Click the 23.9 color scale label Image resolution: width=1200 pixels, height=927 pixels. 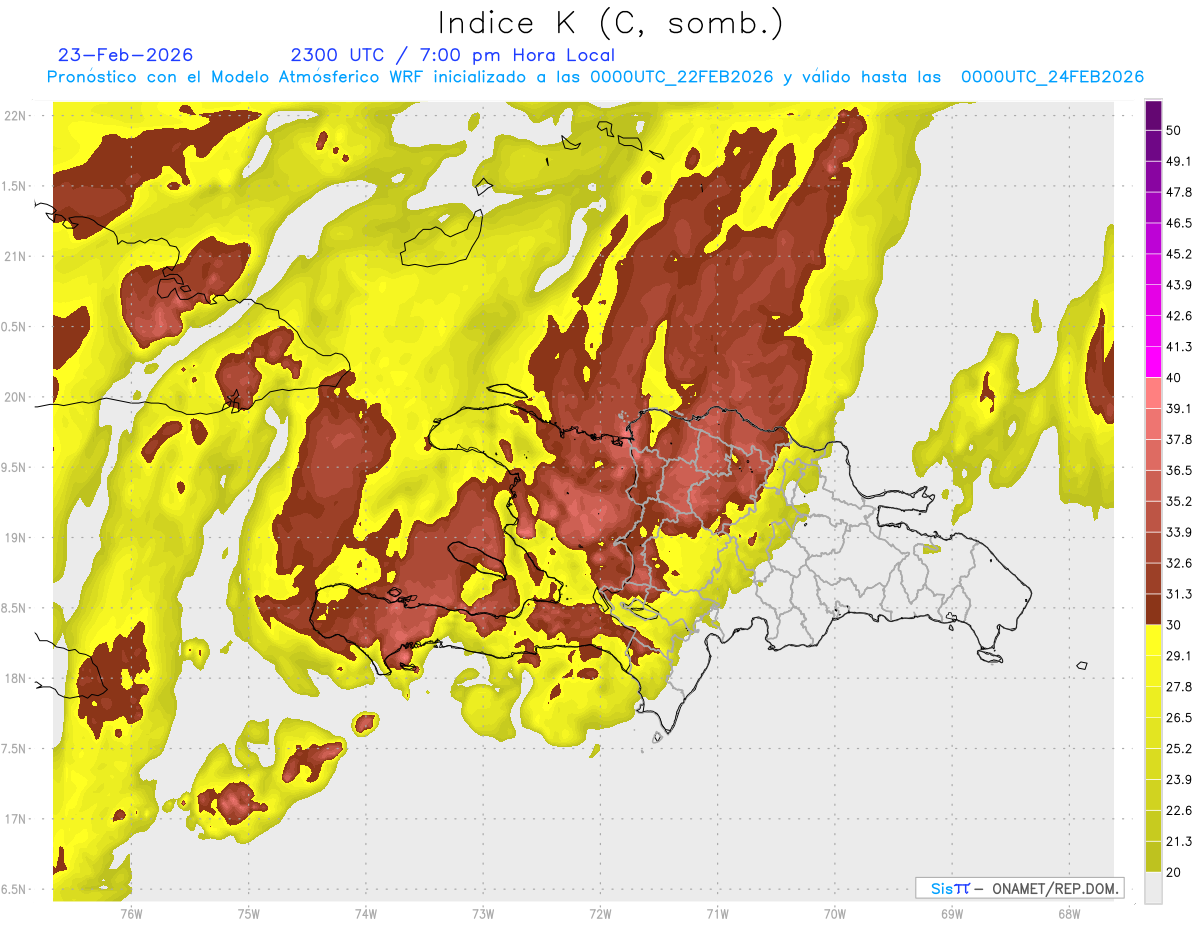(x=1179, y=780)
